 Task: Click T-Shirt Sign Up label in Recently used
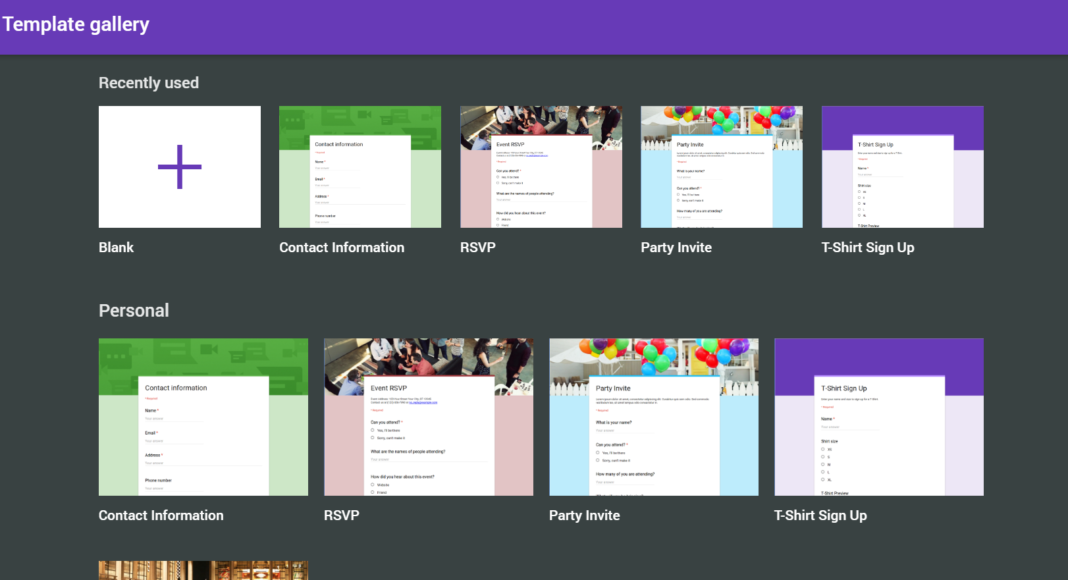867,248
